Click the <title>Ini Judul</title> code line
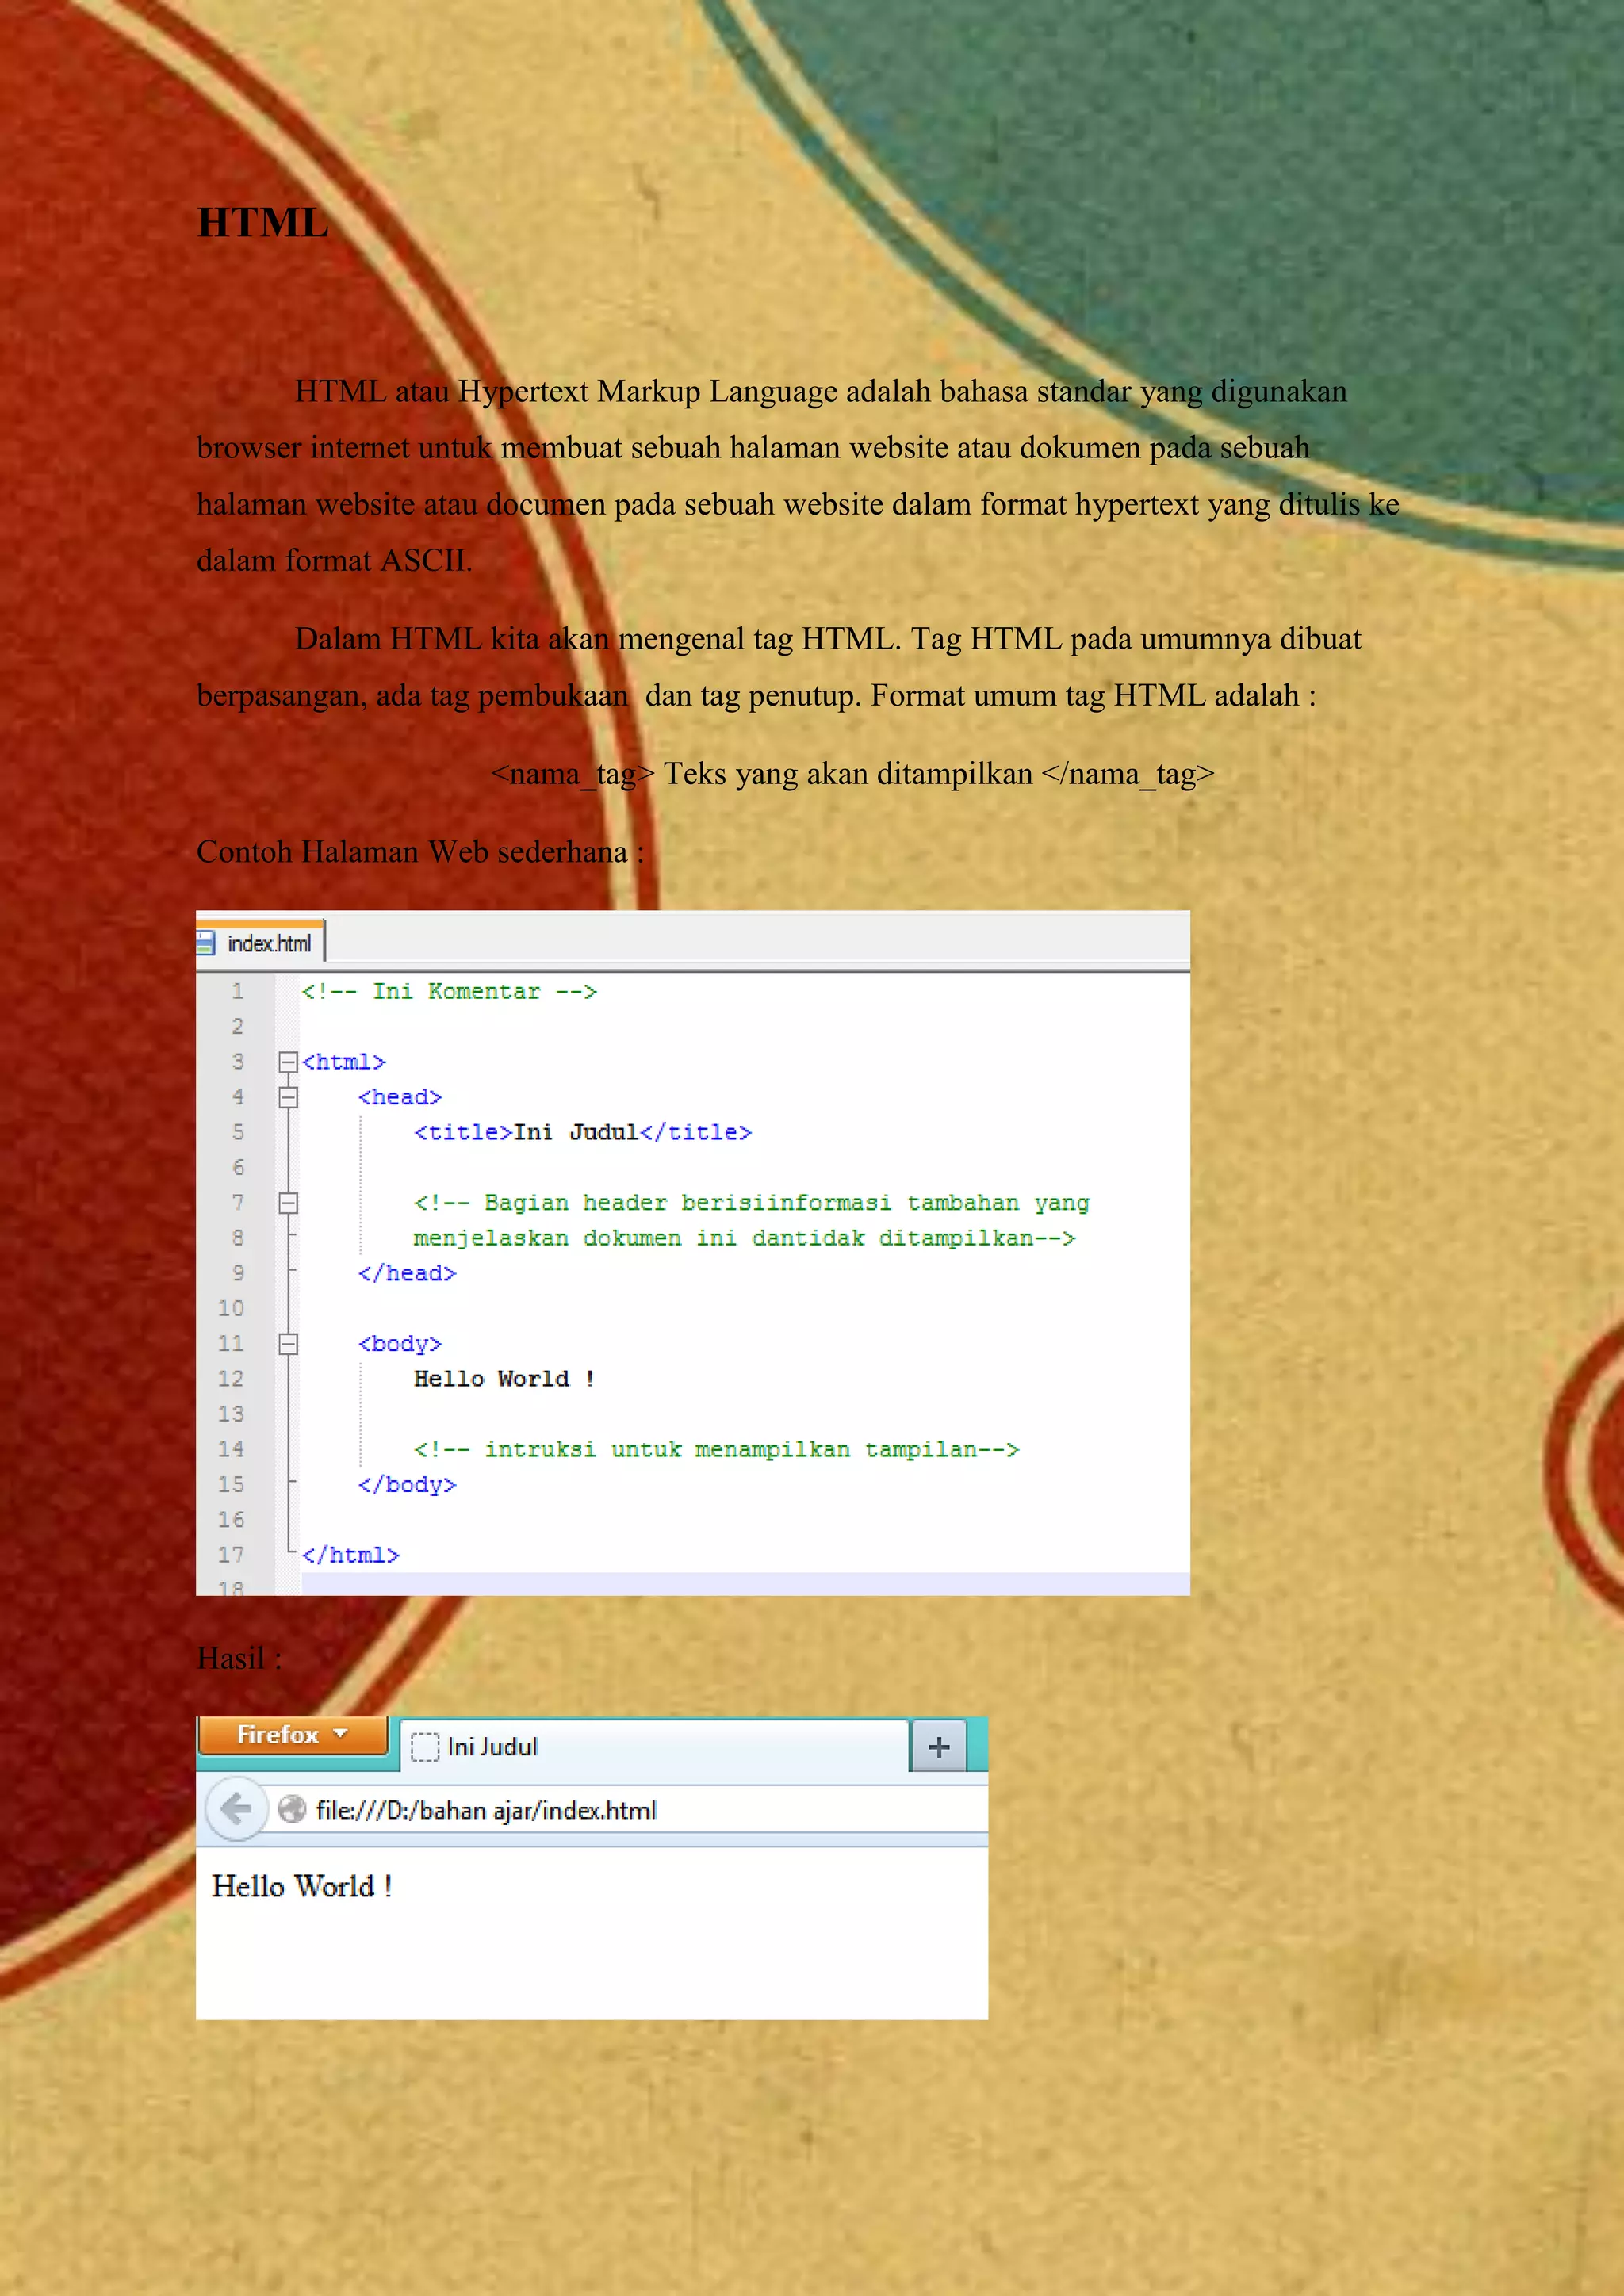This screenshot has width=1624, height=2296. pyautogui.click(x=583, y=1132)
